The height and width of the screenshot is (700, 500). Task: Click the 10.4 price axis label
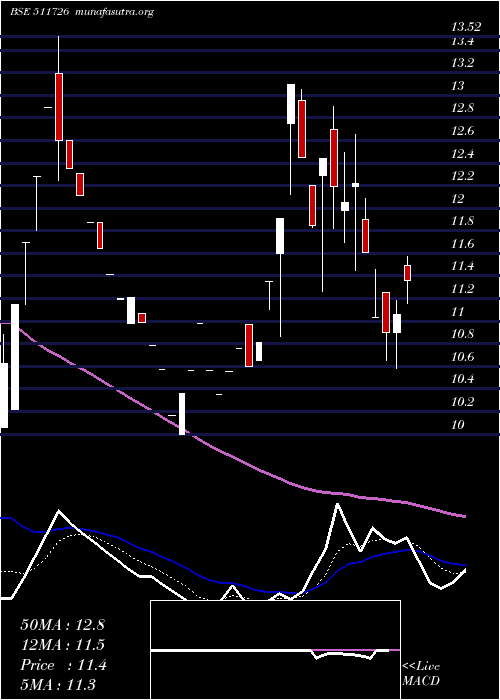point(462,379)
